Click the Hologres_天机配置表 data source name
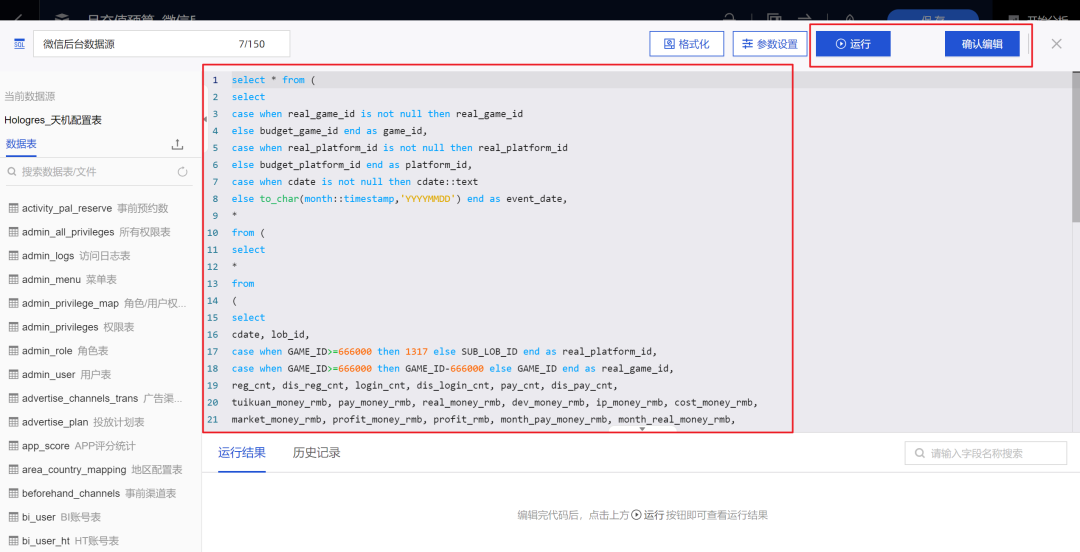 (53, 120)
